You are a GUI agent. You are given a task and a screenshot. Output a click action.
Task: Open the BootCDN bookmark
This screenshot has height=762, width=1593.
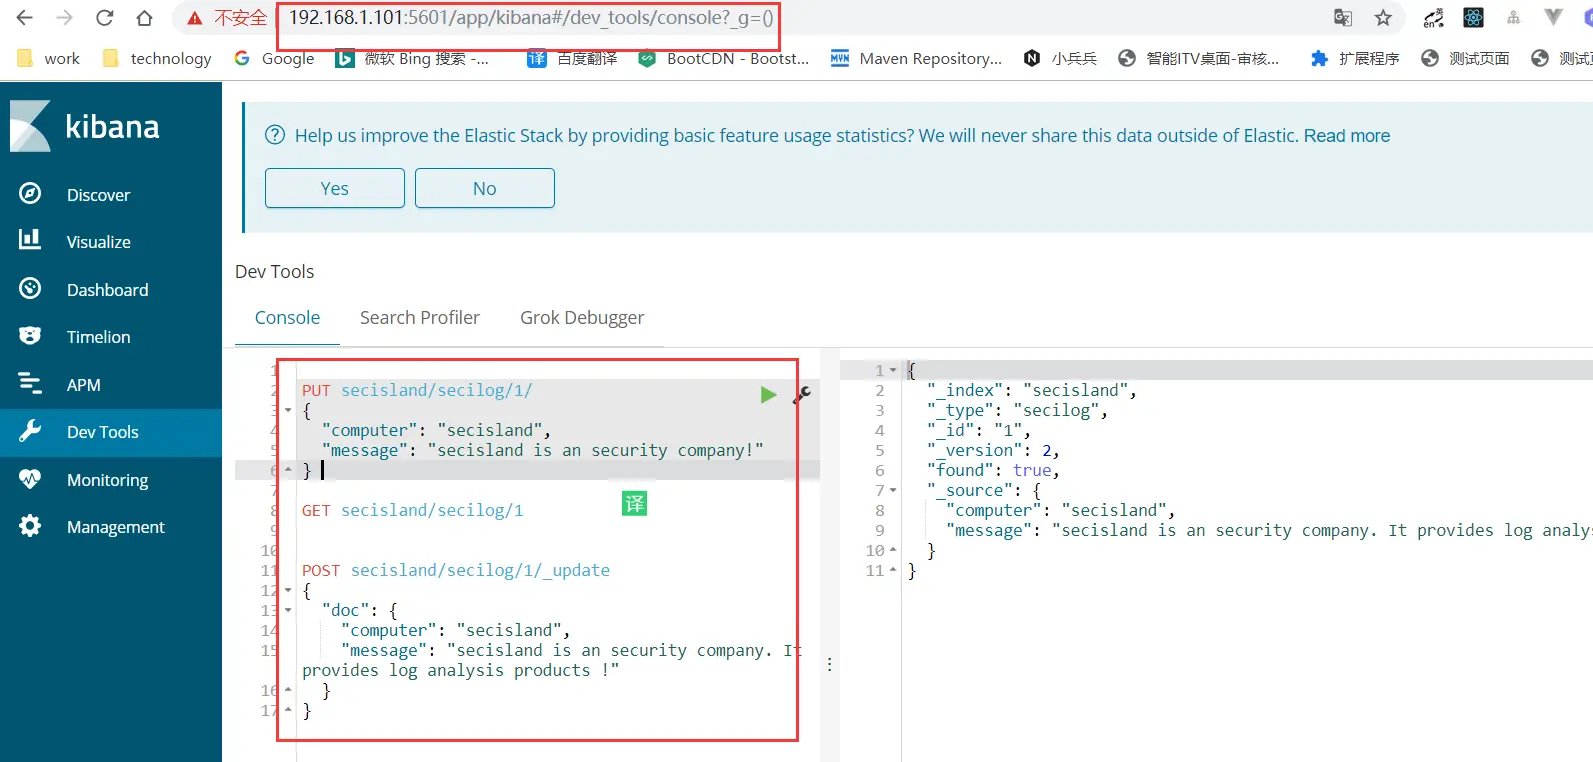coord(724,58)
